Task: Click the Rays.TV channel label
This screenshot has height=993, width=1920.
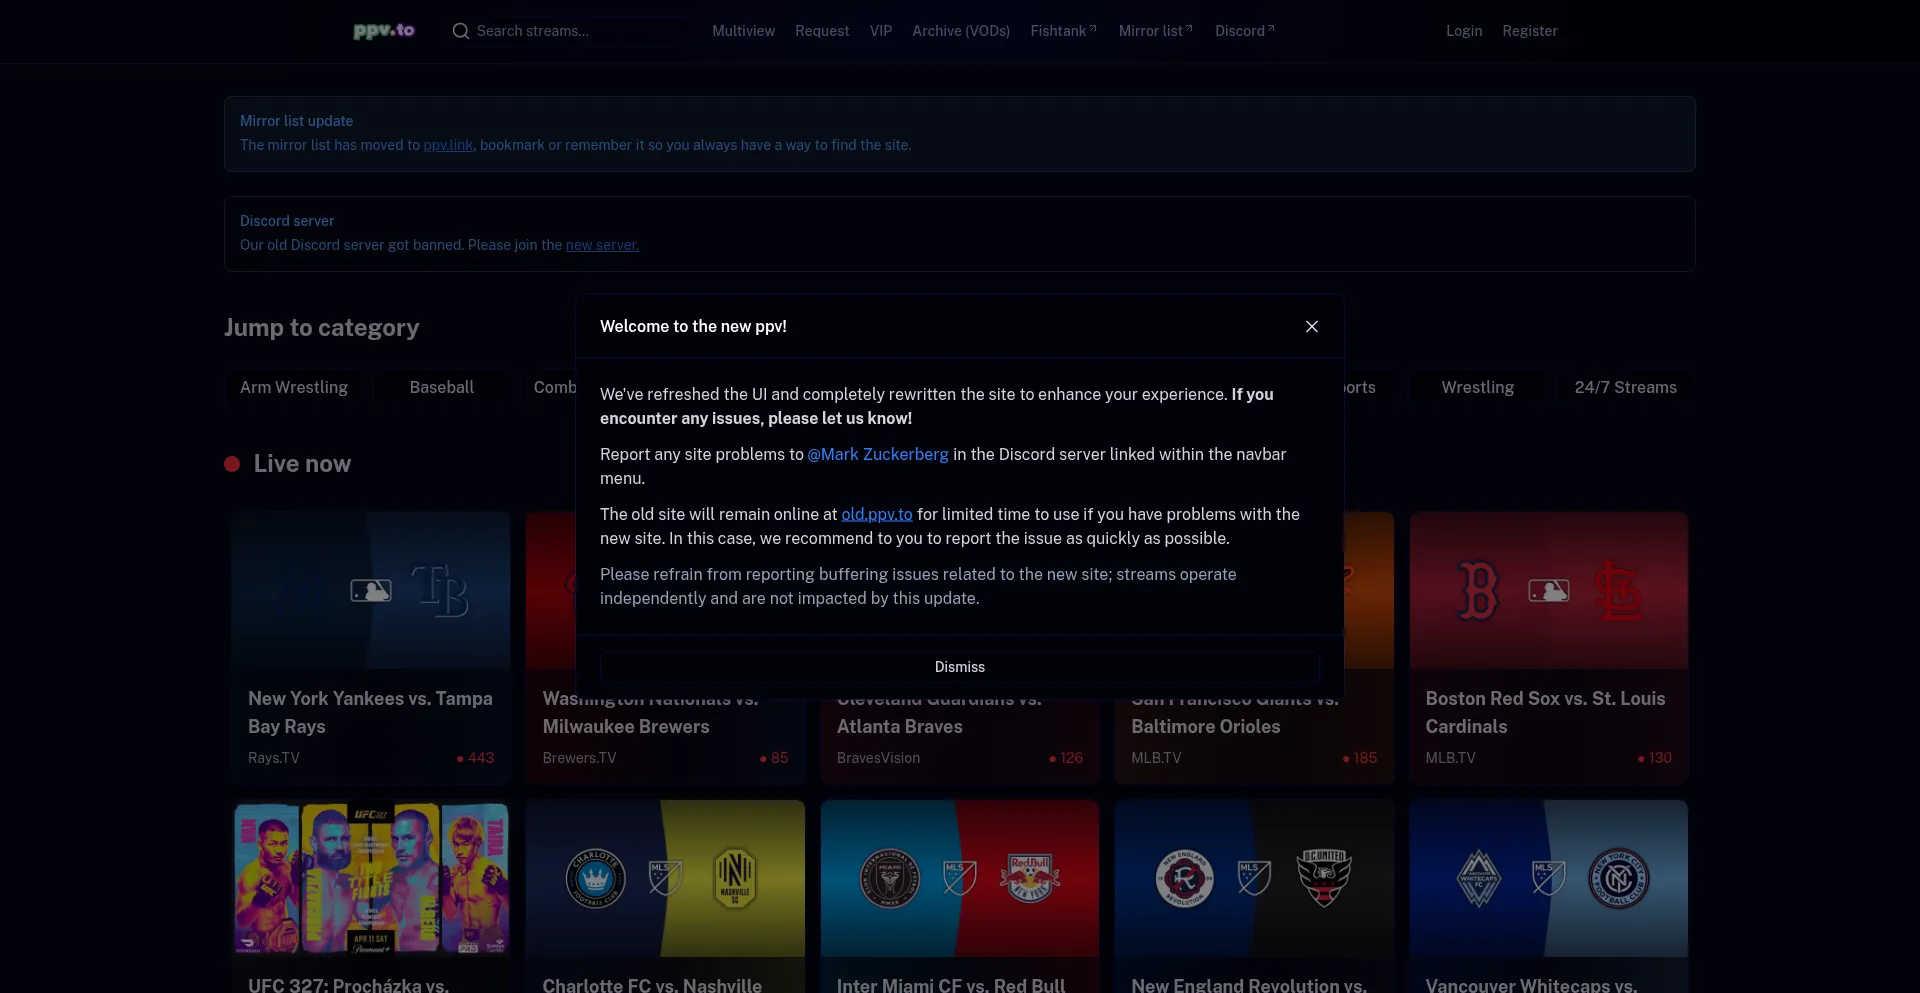Action: click(x=274, y=758)
